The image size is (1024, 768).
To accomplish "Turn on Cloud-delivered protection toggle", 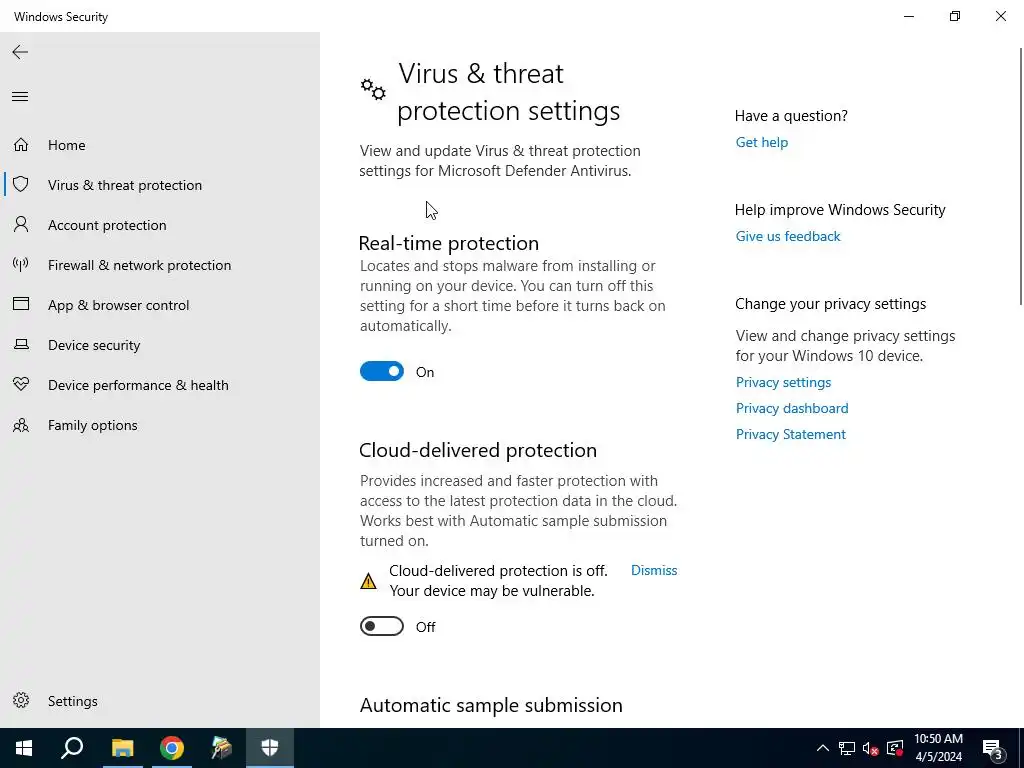I will pyautogui.click(x=381, y=626).
